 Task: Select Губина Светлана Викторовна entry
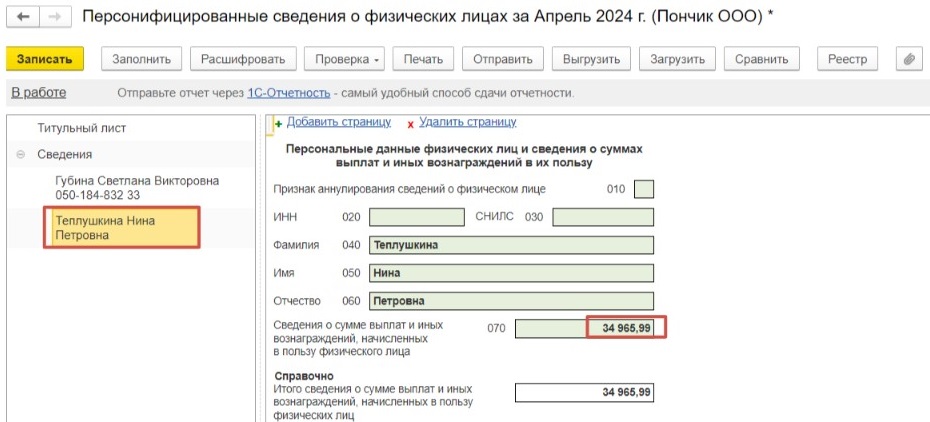[x=137, y=187]
